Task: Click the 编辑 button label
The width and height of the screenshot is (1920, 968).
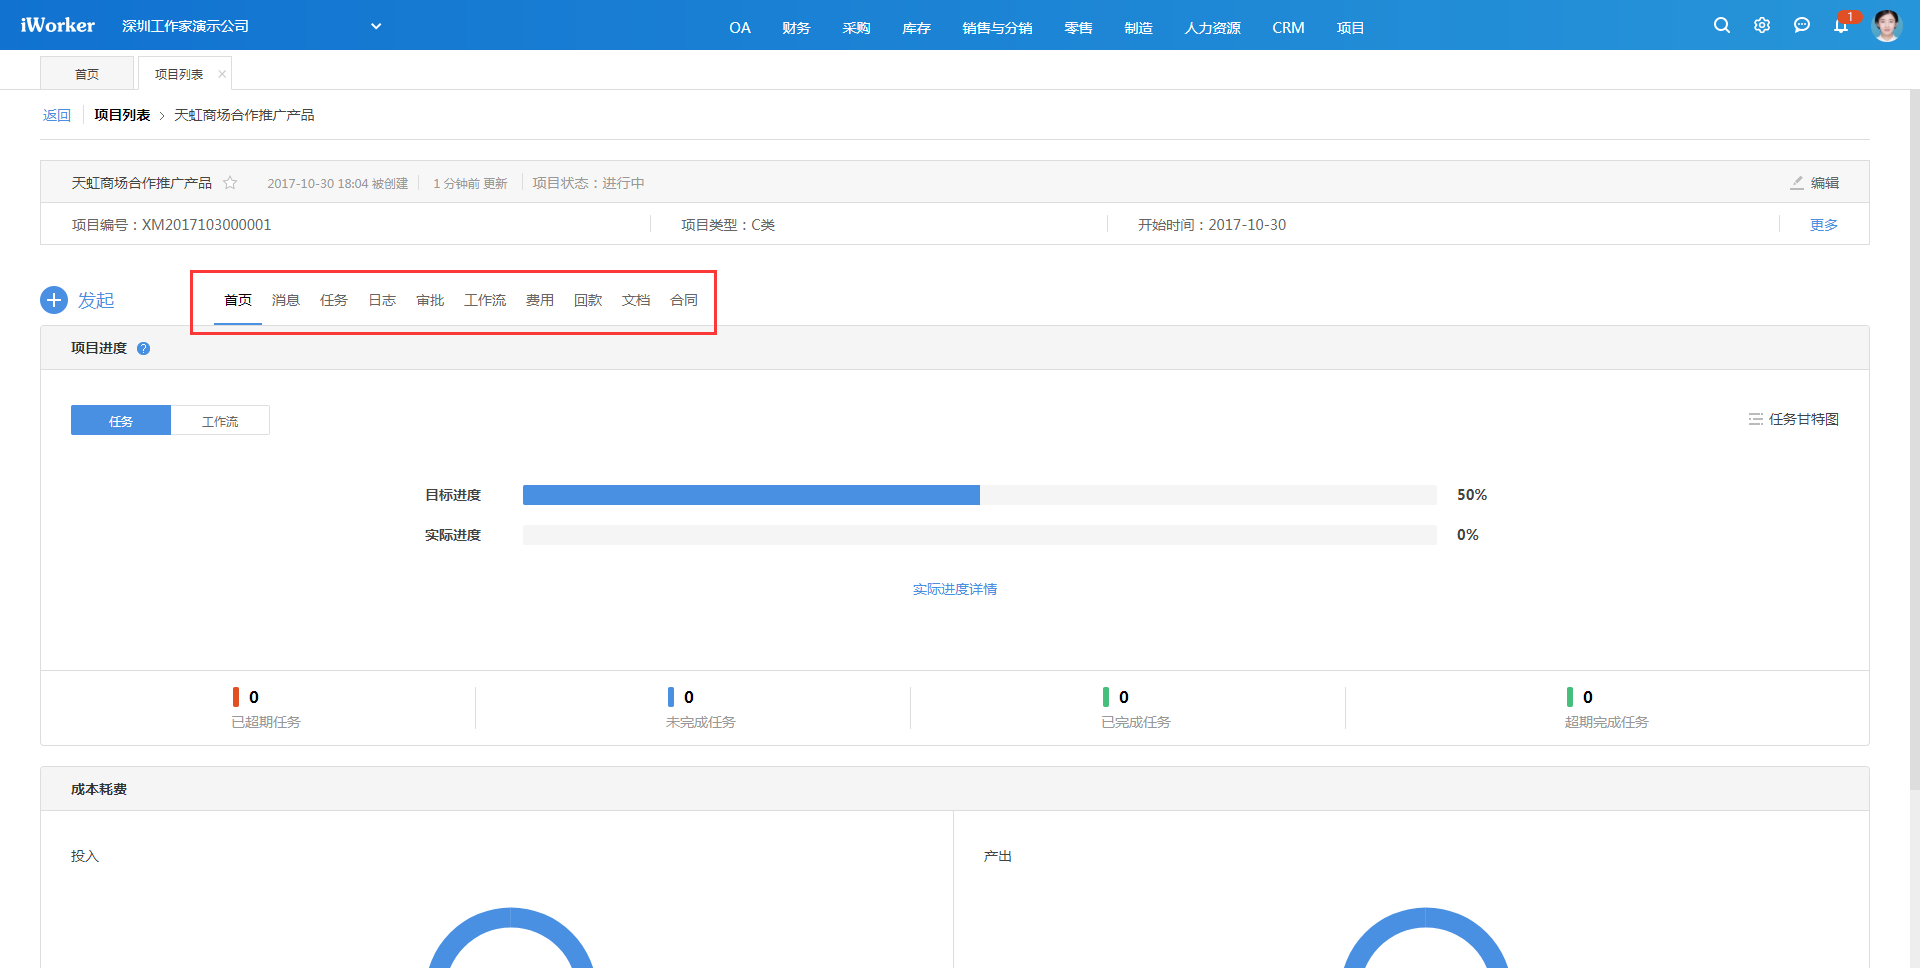Action: pyautogui.click(x=1825, y=183)
